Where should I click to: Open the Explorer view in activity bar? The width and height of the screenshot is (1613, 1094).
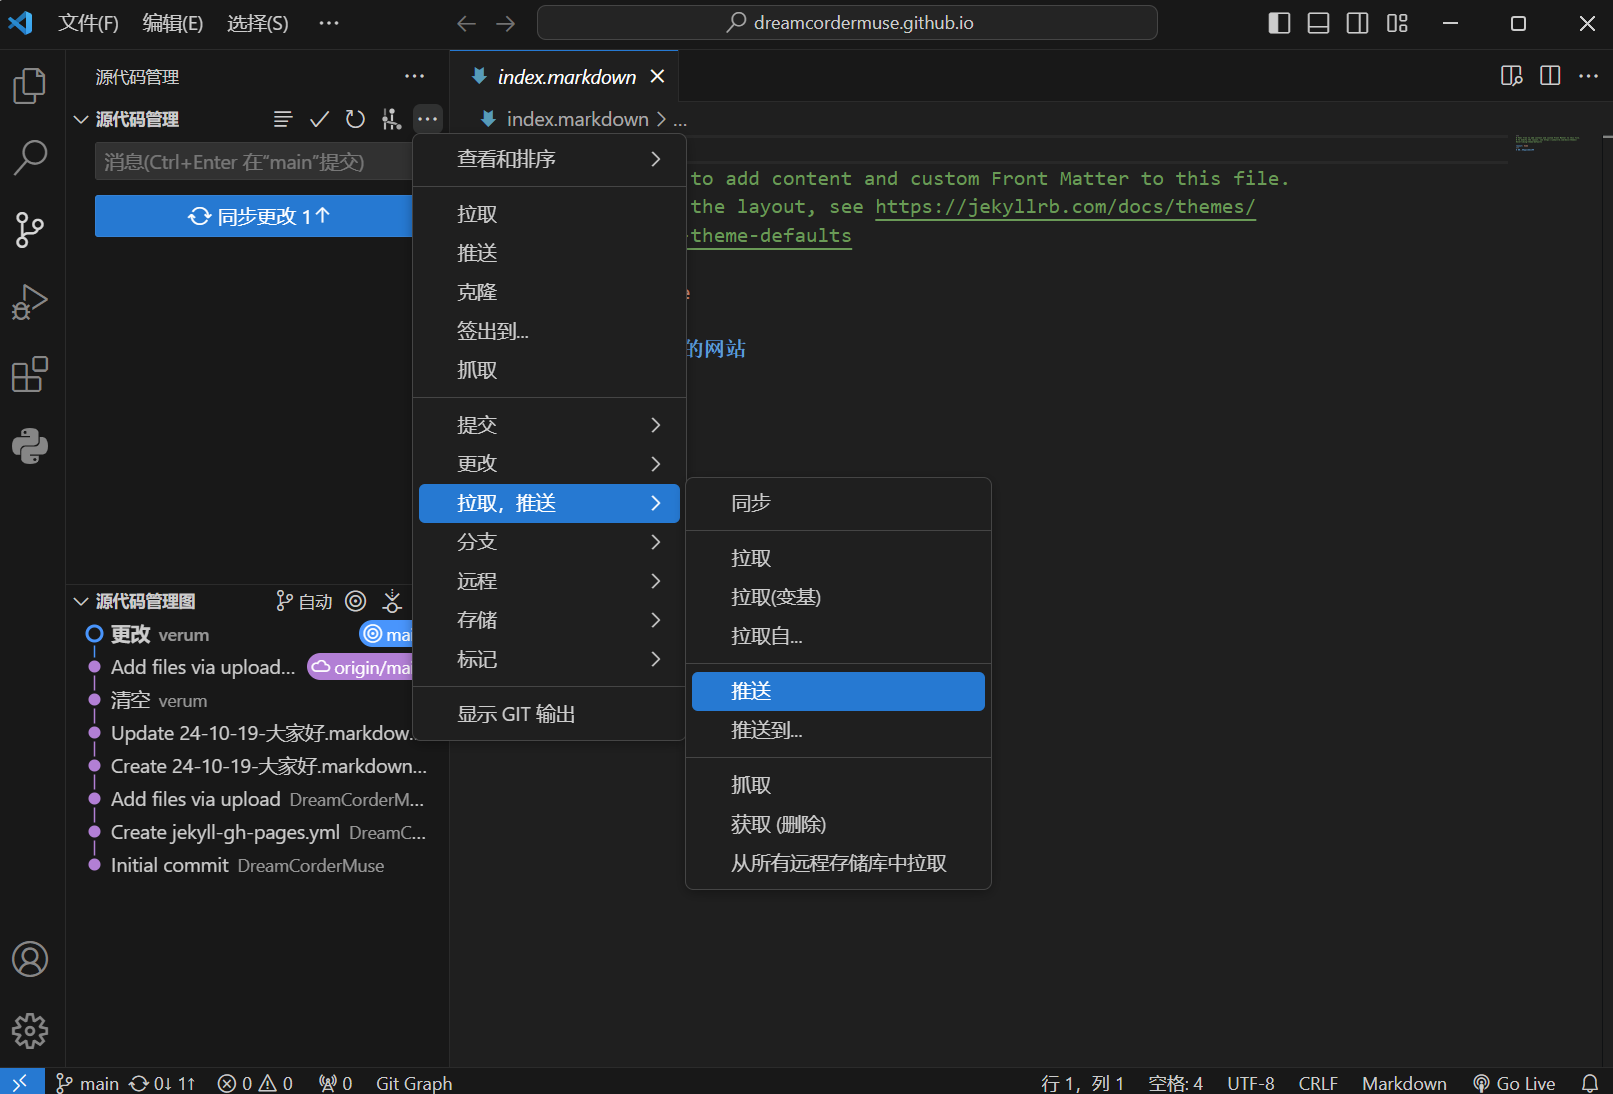point(30,86)
